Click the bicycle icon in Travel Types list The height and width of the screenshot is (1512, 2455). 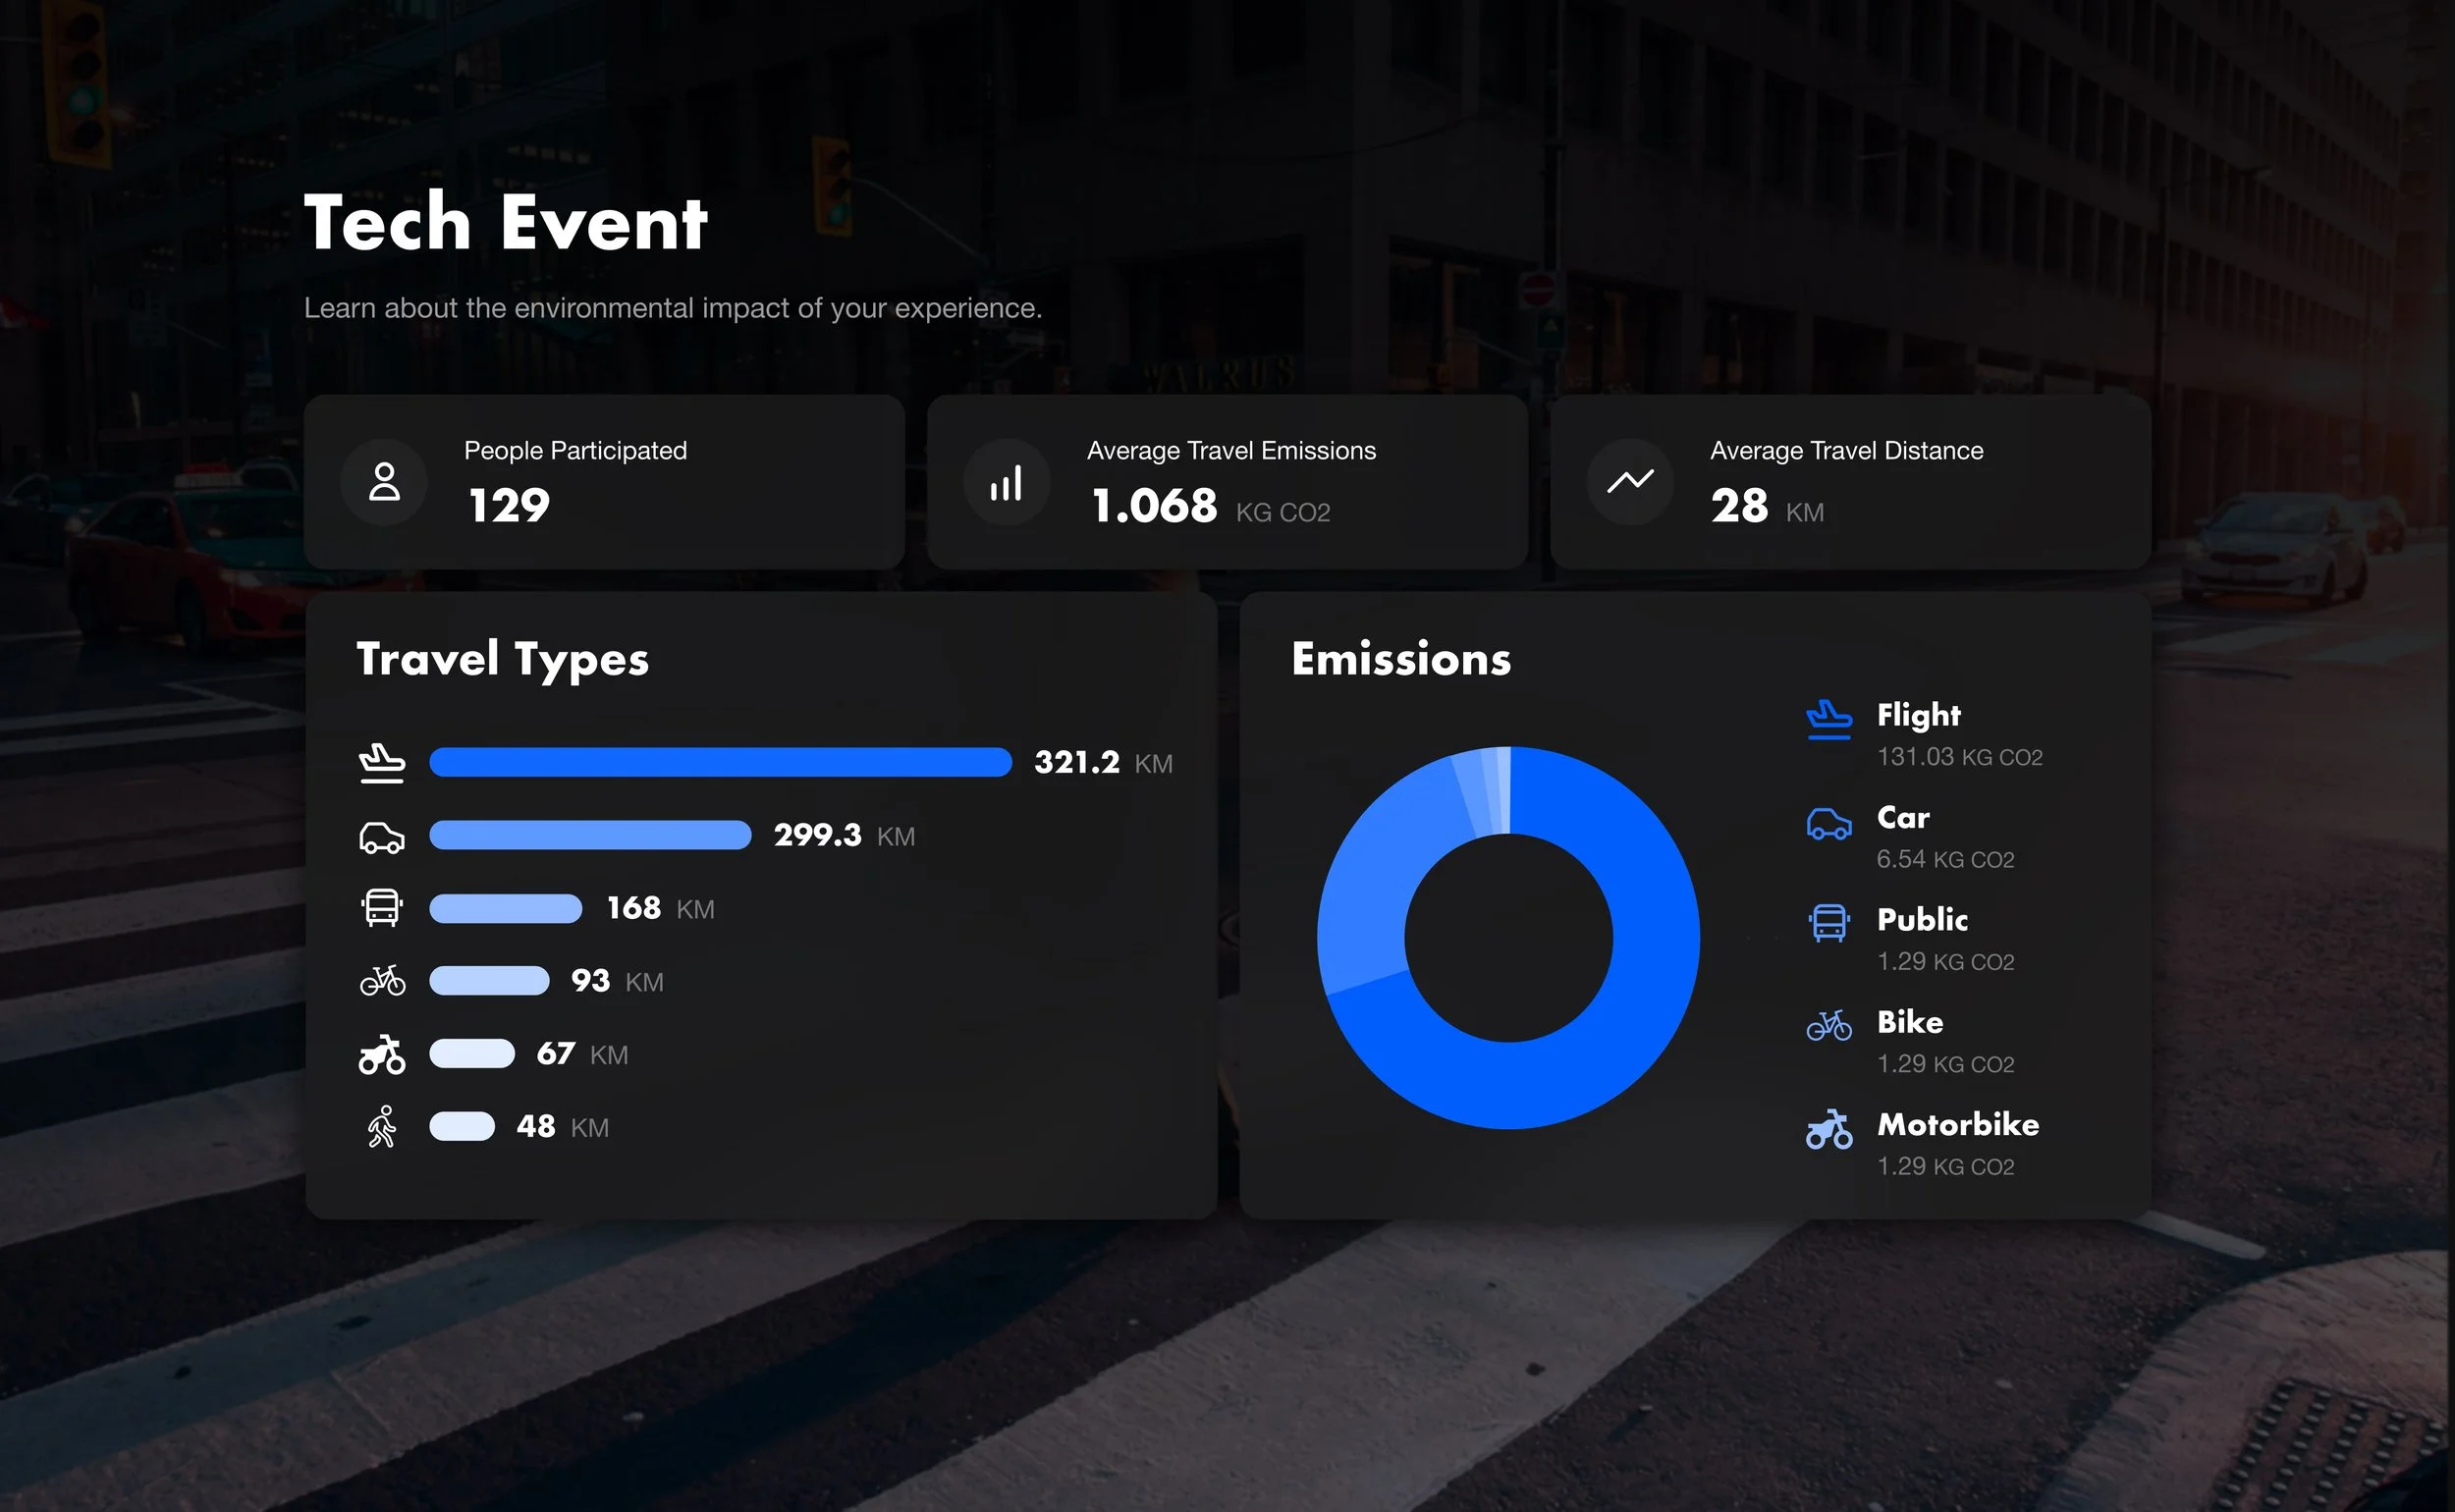click(382, 981)
